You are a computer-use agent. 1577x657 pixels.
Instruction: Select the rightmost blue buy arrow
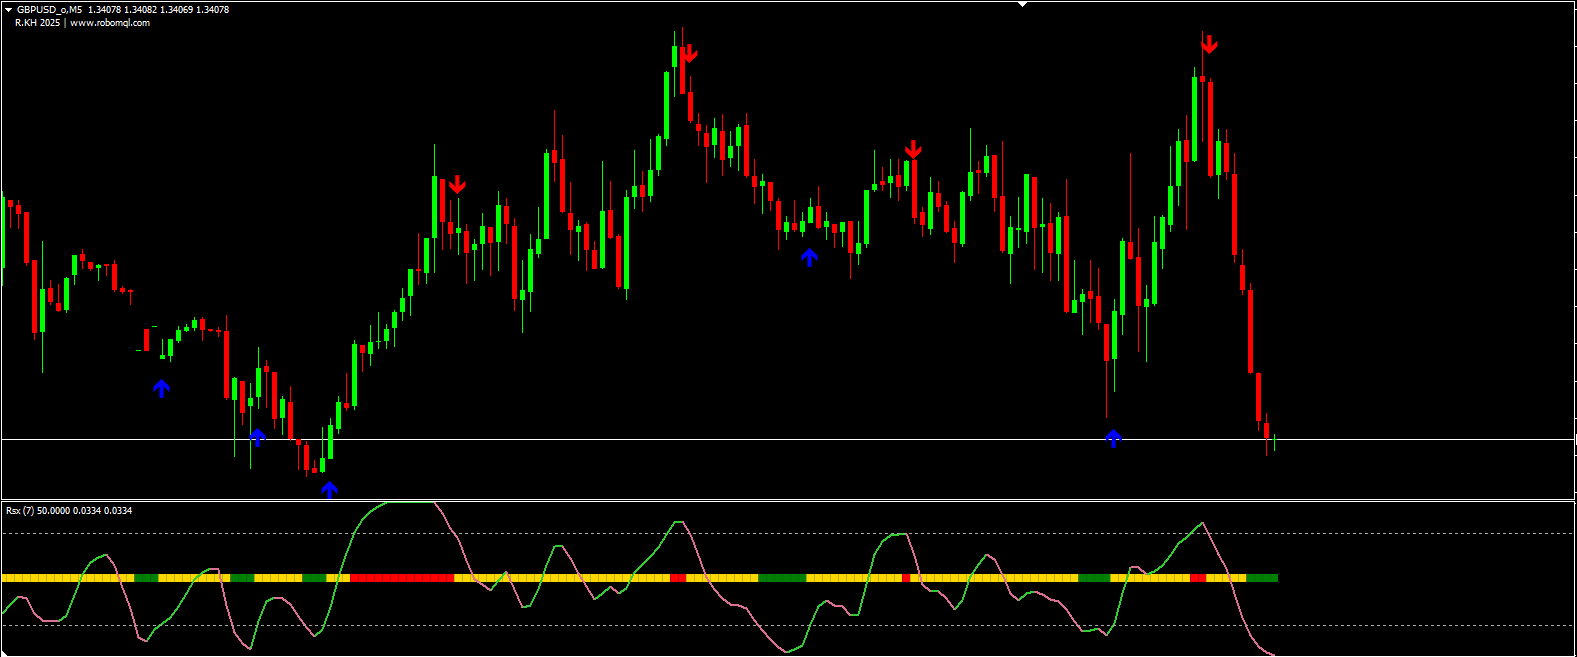[1114, 437]
